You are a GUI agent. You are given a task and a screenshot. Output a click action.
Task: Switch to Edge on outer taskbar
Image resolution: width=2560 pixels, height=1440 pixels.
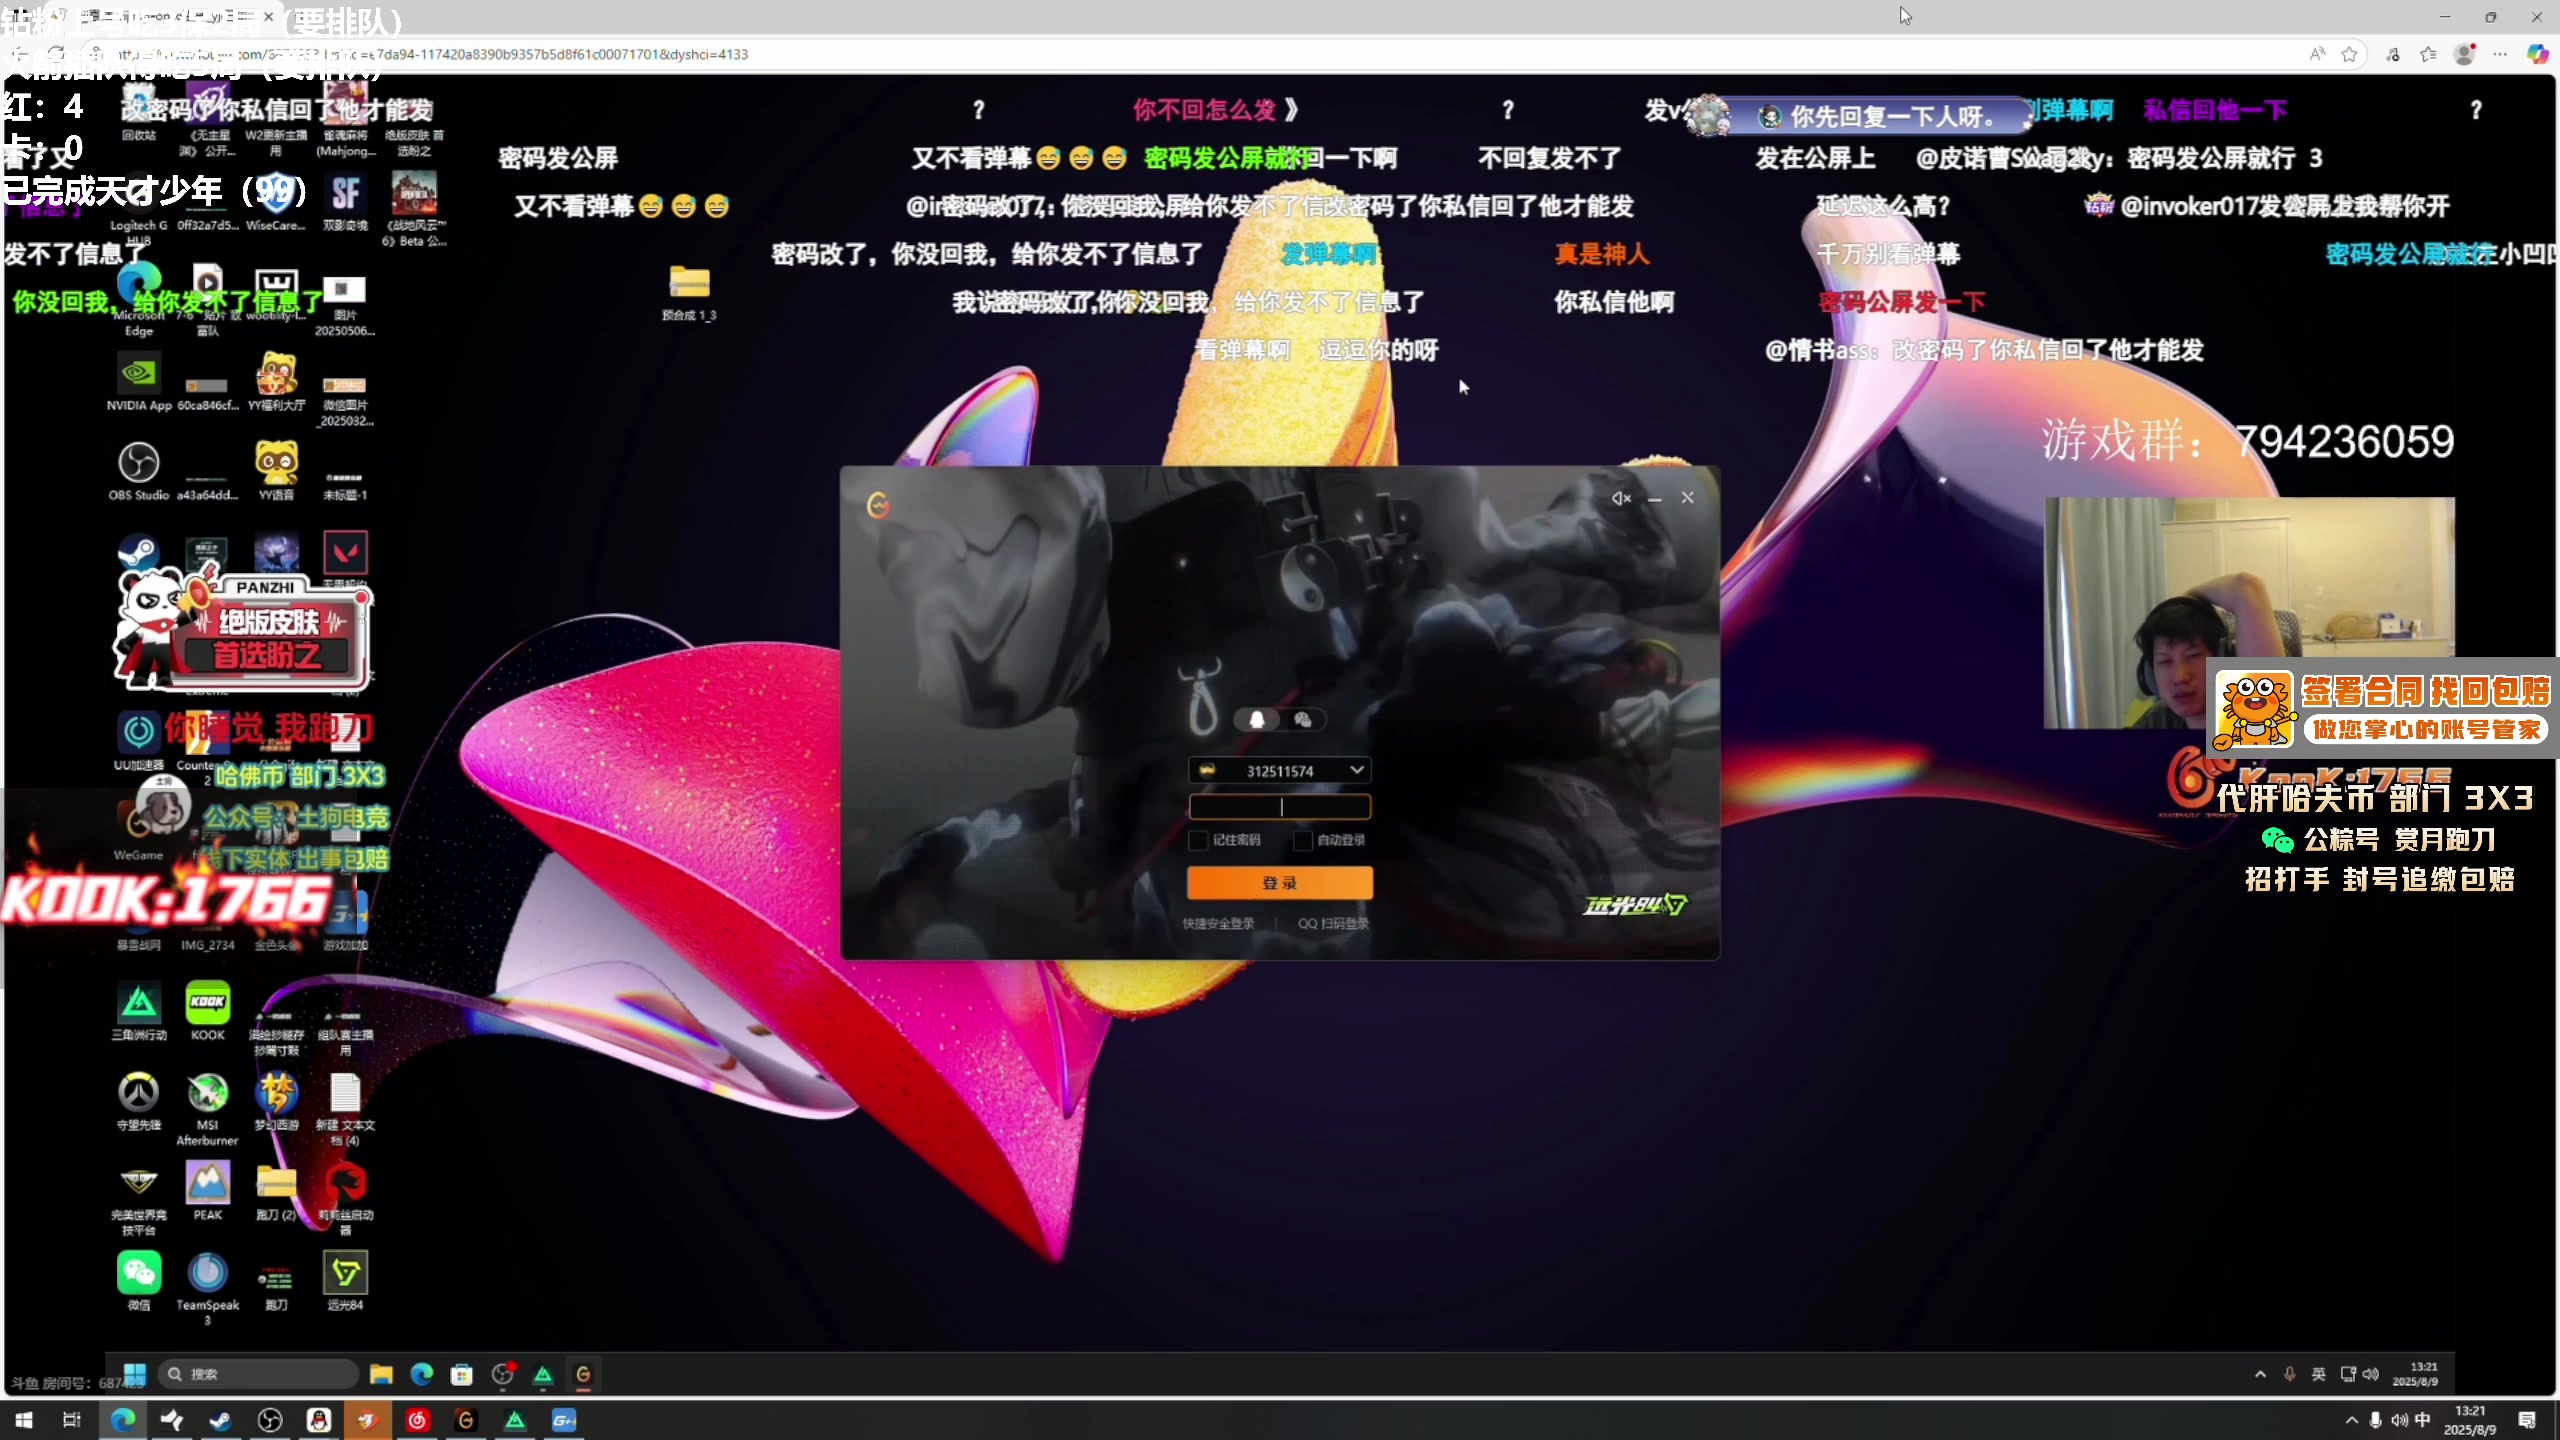pyautogui.click(x=123, y=1420)
